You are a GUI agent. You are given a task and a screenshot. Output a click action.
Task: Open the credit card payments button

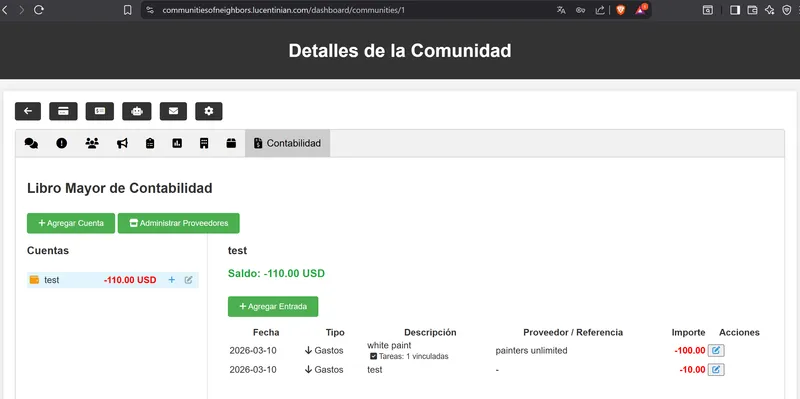click(63, 111)
